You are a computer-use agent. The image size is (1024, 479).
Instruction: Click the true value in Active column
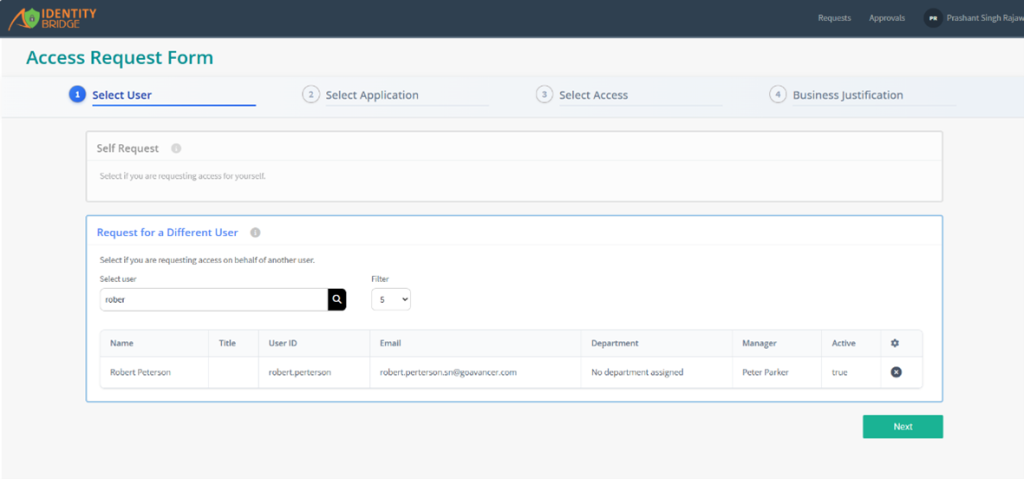839,372
